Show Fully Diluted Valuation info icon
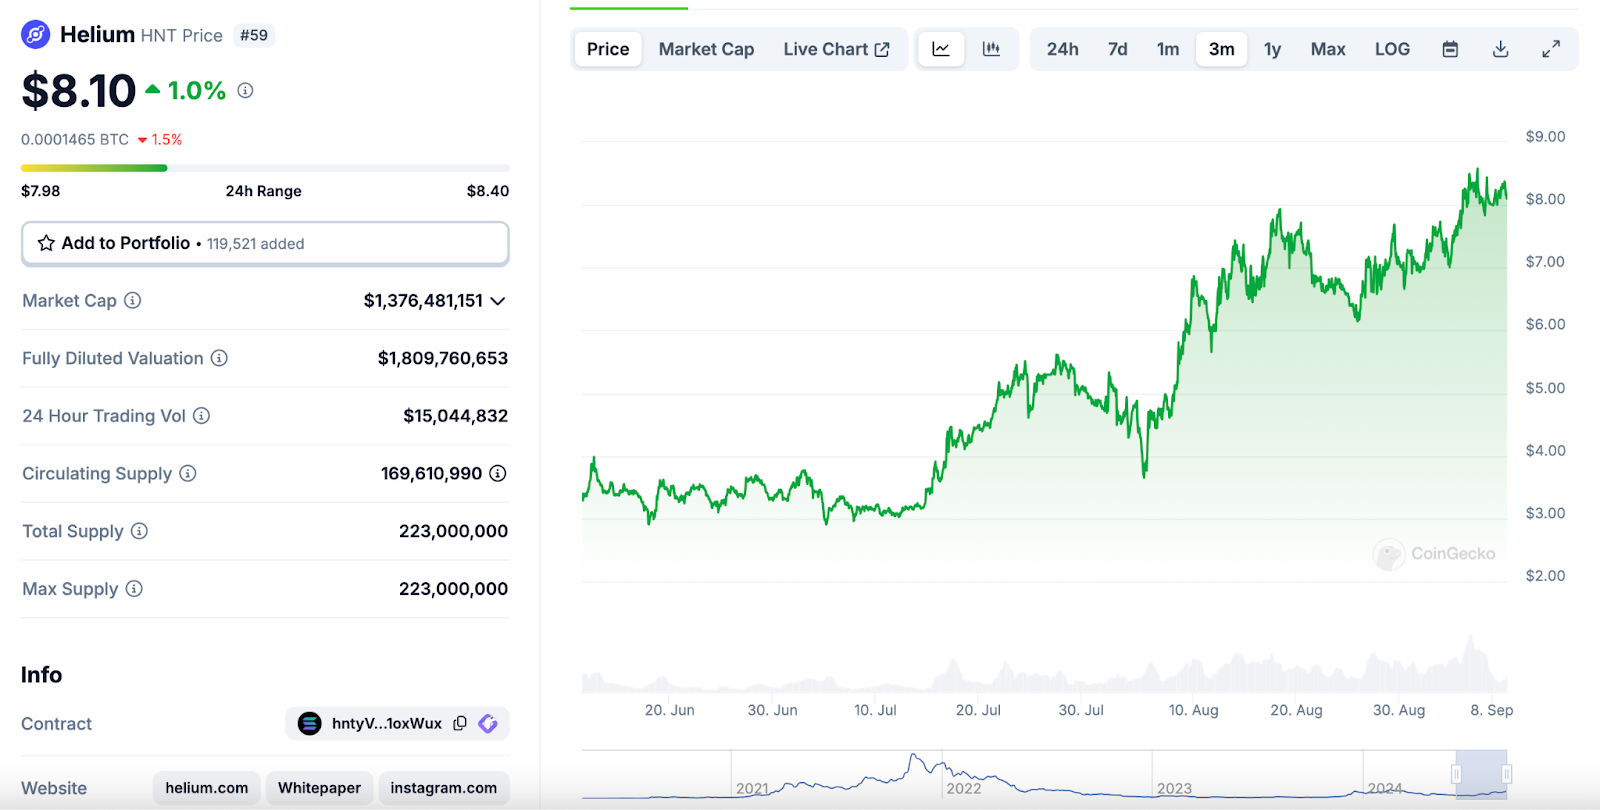 (x=219, y=358)
